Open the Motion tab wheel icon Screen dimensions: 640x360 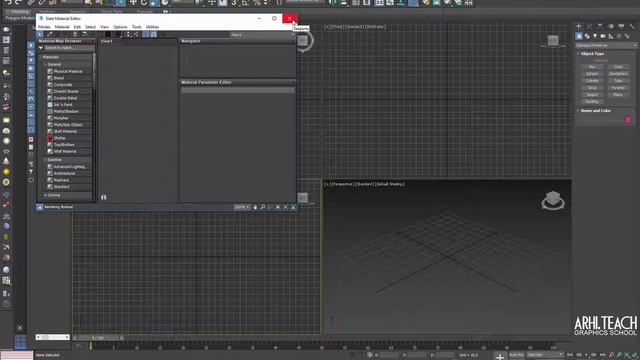click(x=611, y=26)
